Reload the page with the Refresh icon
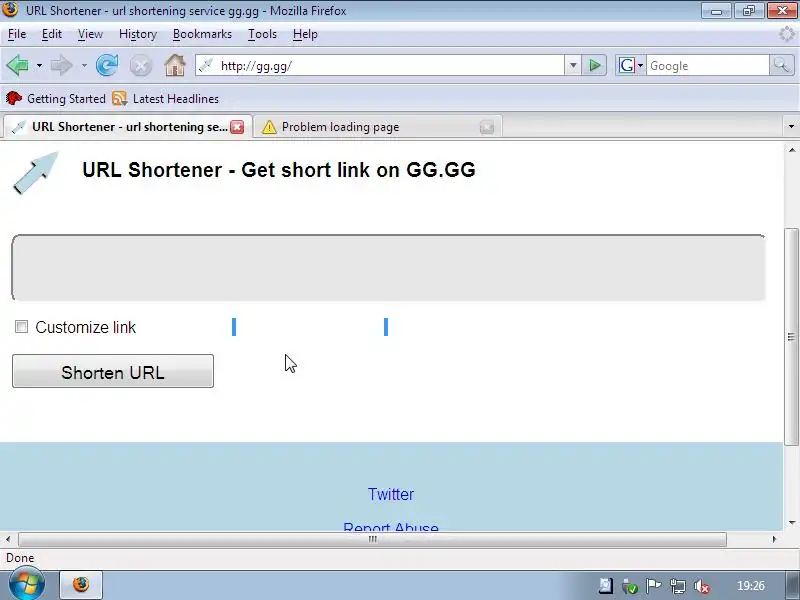This screenshot has height=600, width=800. pos(107,65)
